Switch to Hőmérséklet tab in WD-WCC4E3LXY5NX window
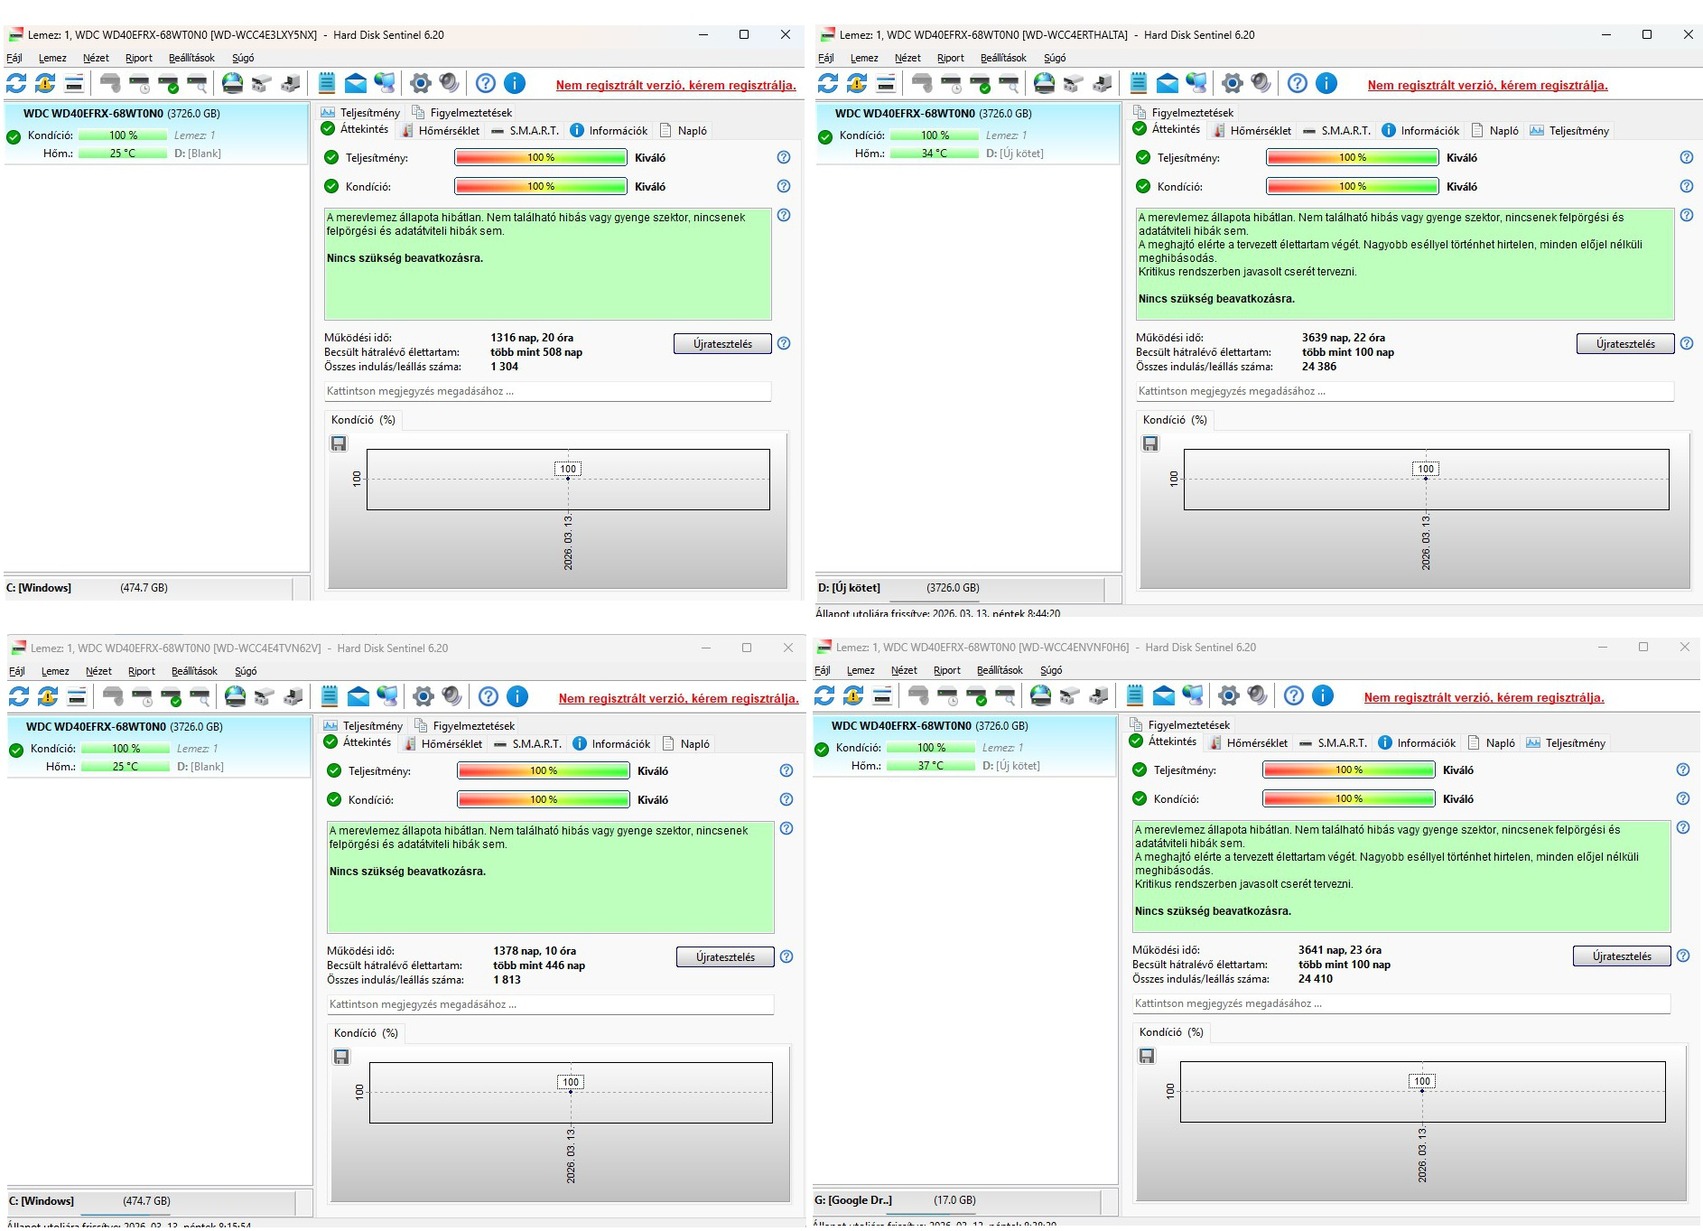1703x1231 pixels. coord(439,131)
